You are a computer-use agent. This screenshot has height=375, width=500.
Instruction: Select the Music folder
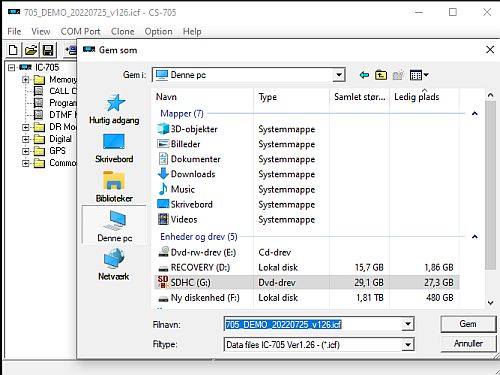point(176,189)
